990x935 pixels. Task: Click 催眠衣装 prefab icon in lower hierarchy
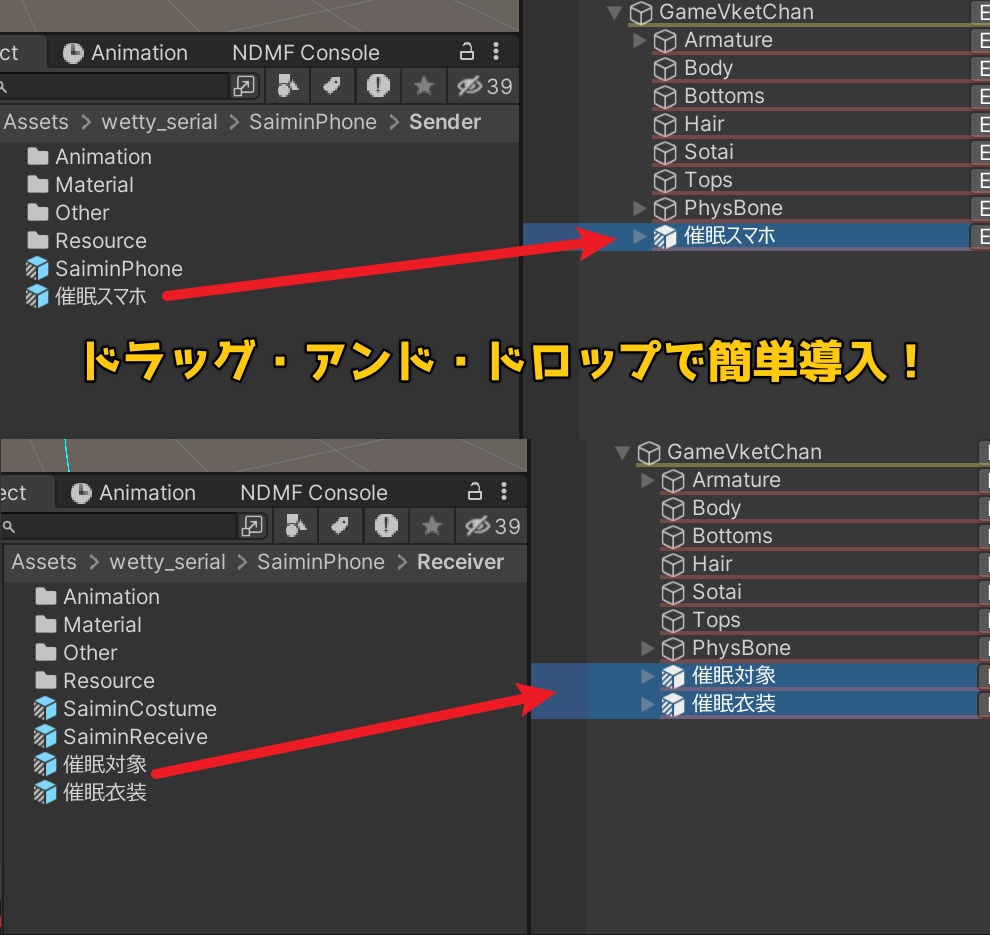(x=672, y=704)
